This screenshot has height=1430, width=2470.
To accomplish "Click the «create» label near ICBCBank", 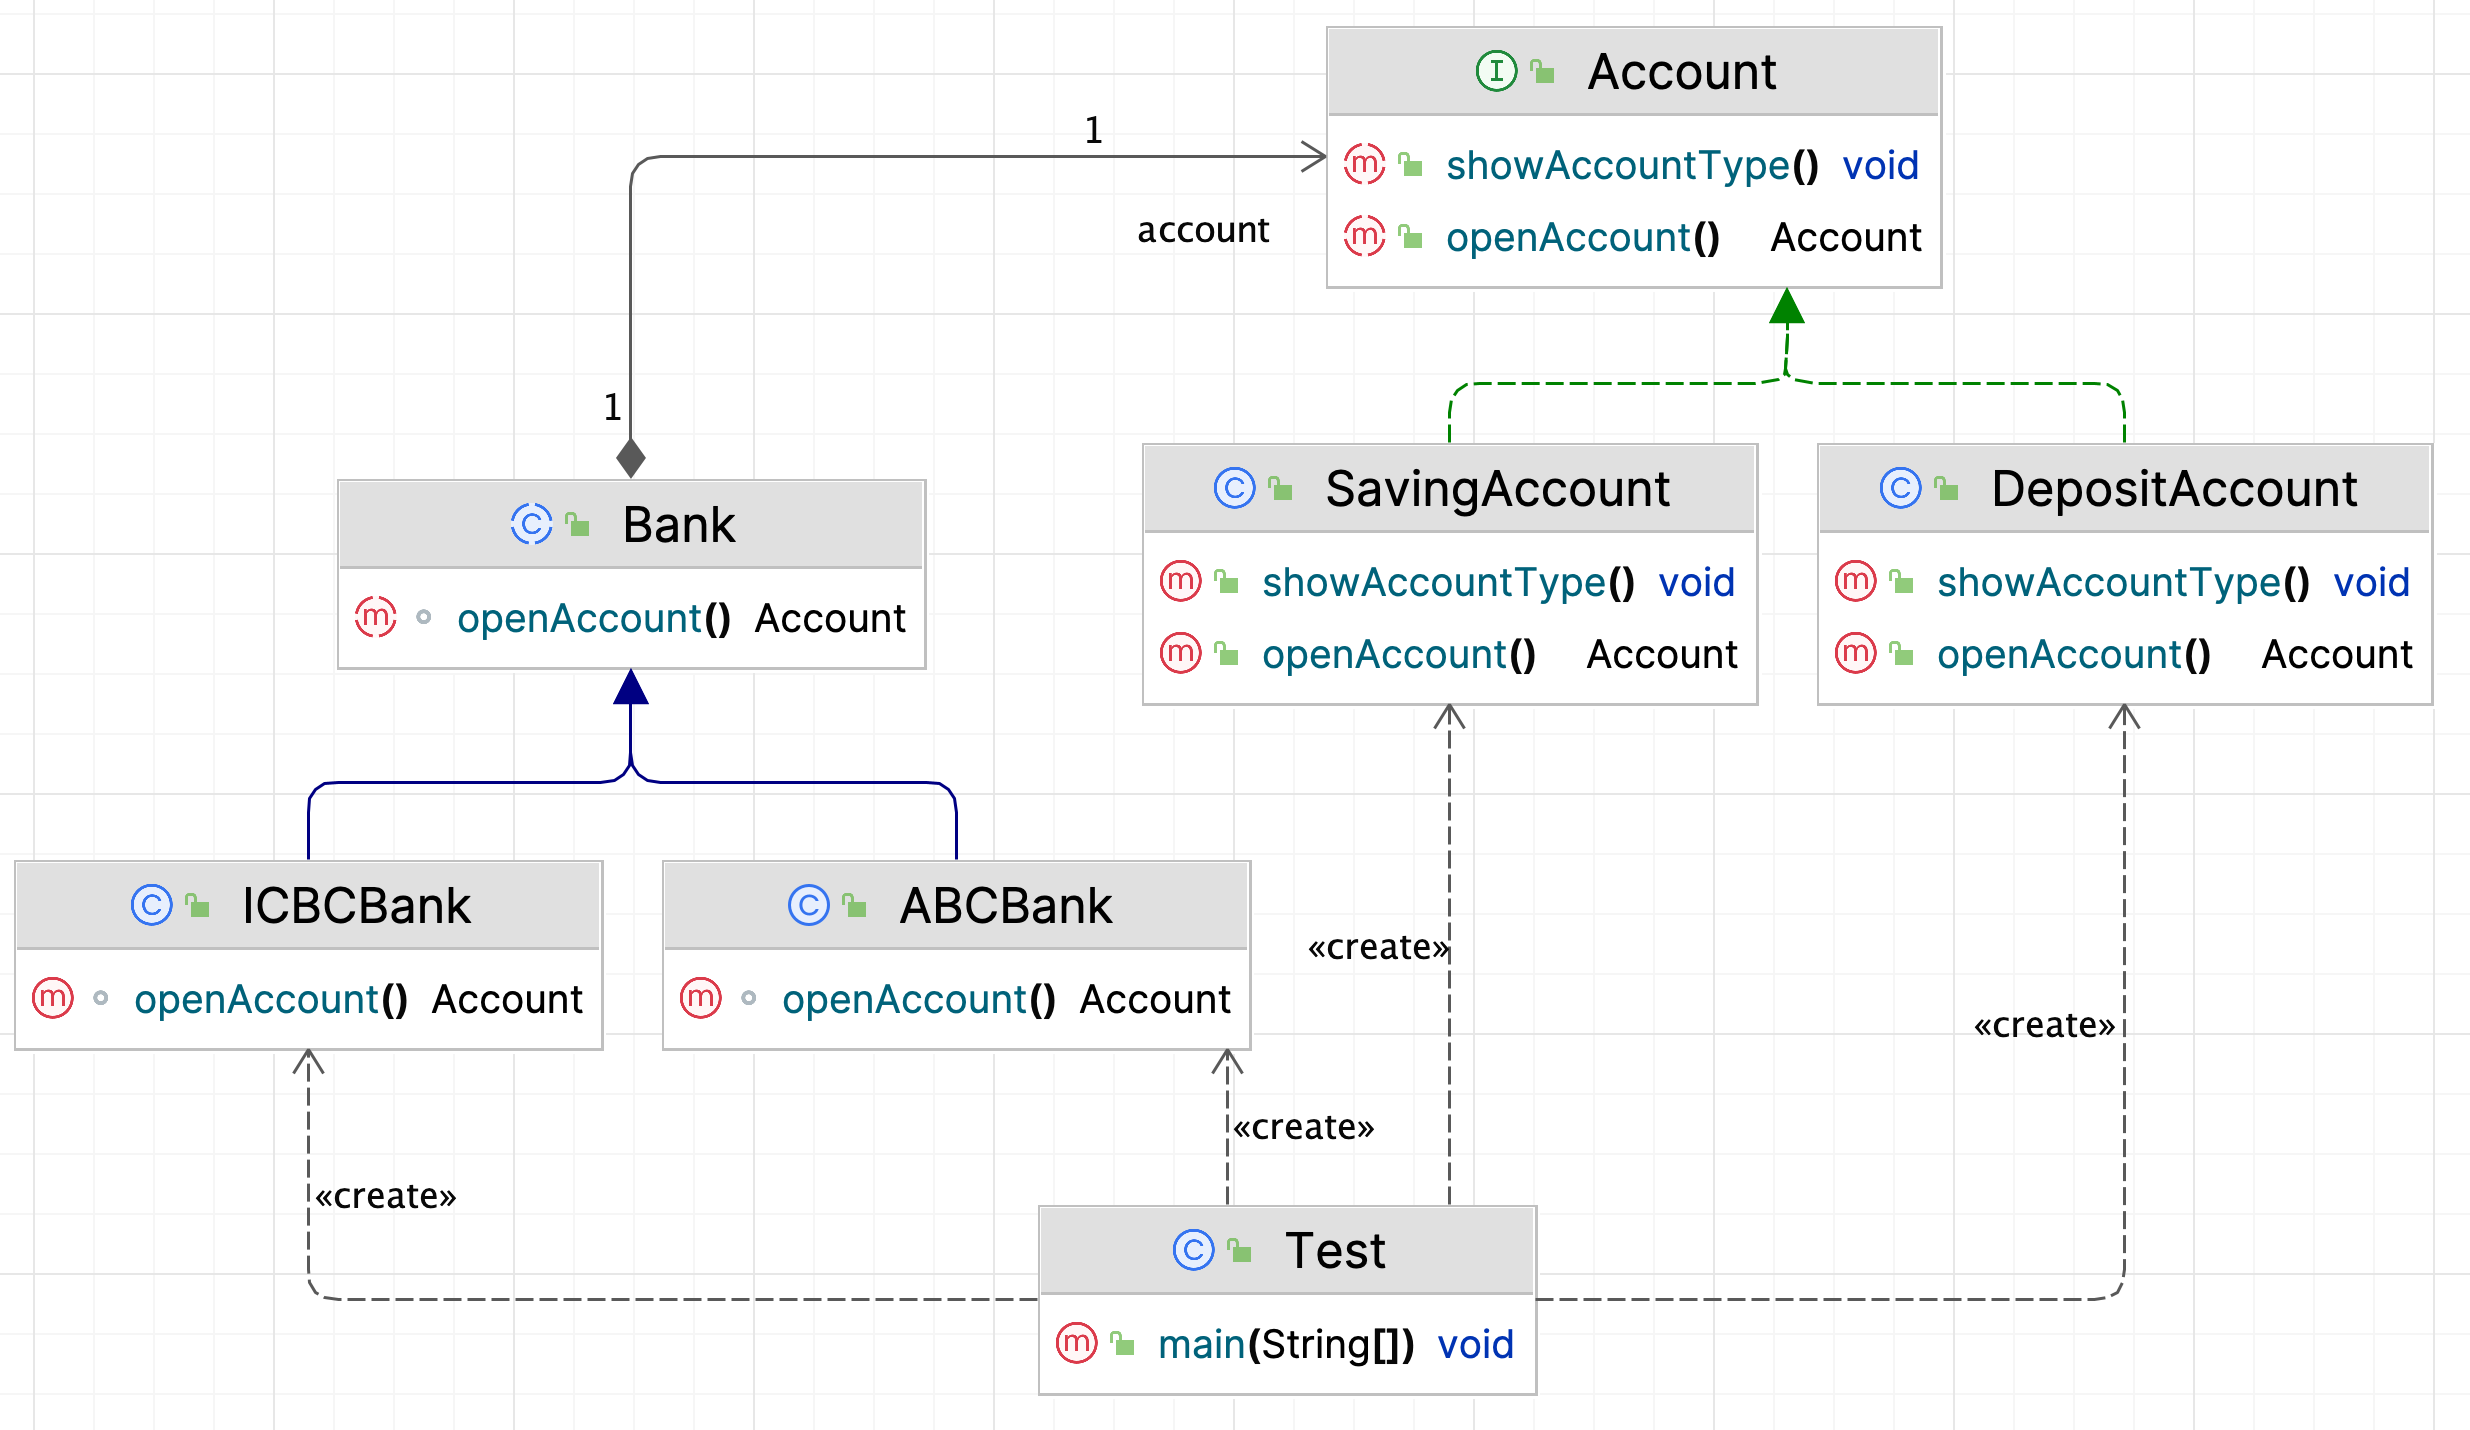I will click(385, 1196).
